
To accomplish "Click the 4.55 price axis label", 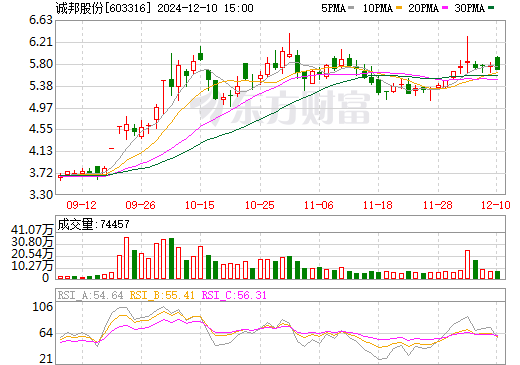I will [41, 129].
